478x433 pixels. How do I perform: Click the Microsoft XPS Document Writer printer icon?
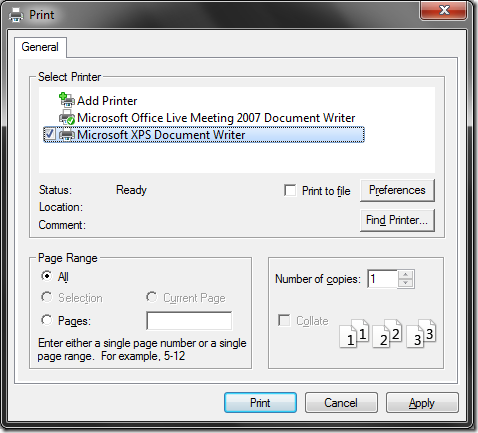[67, 134]
